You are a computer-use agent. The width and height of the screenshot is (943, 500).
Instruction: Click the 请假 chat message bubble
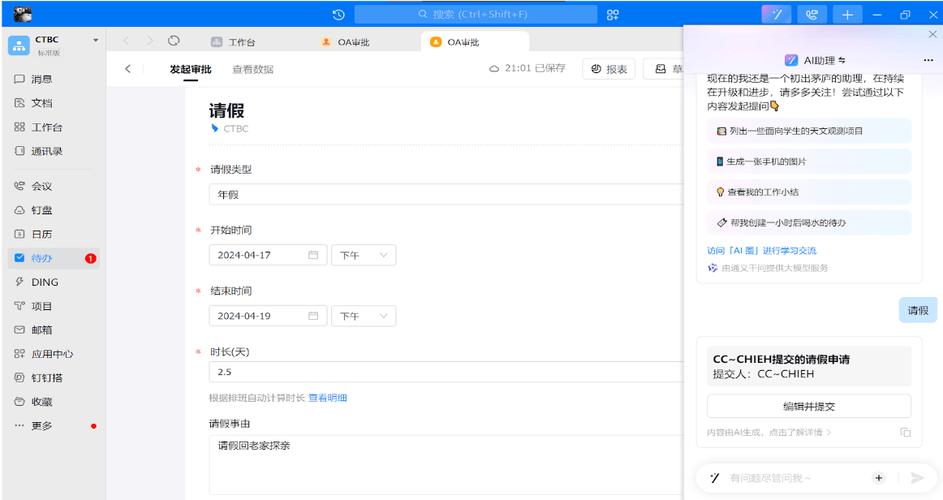[x=918, y=310]
